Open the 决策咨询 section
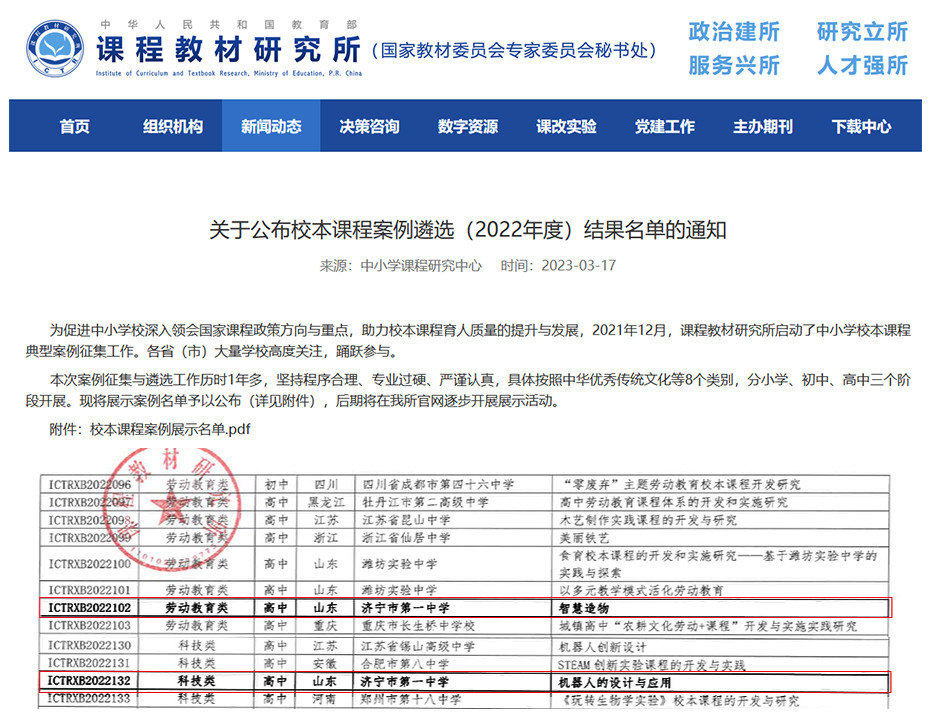Screen dimensions: 931x723 pyautogui.click(x=369, y=126)
